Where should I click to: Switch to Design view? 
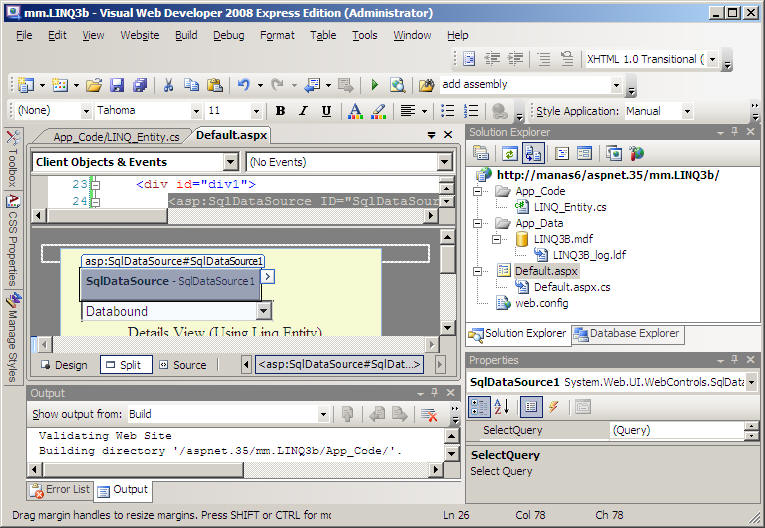(x=64, y=365)
